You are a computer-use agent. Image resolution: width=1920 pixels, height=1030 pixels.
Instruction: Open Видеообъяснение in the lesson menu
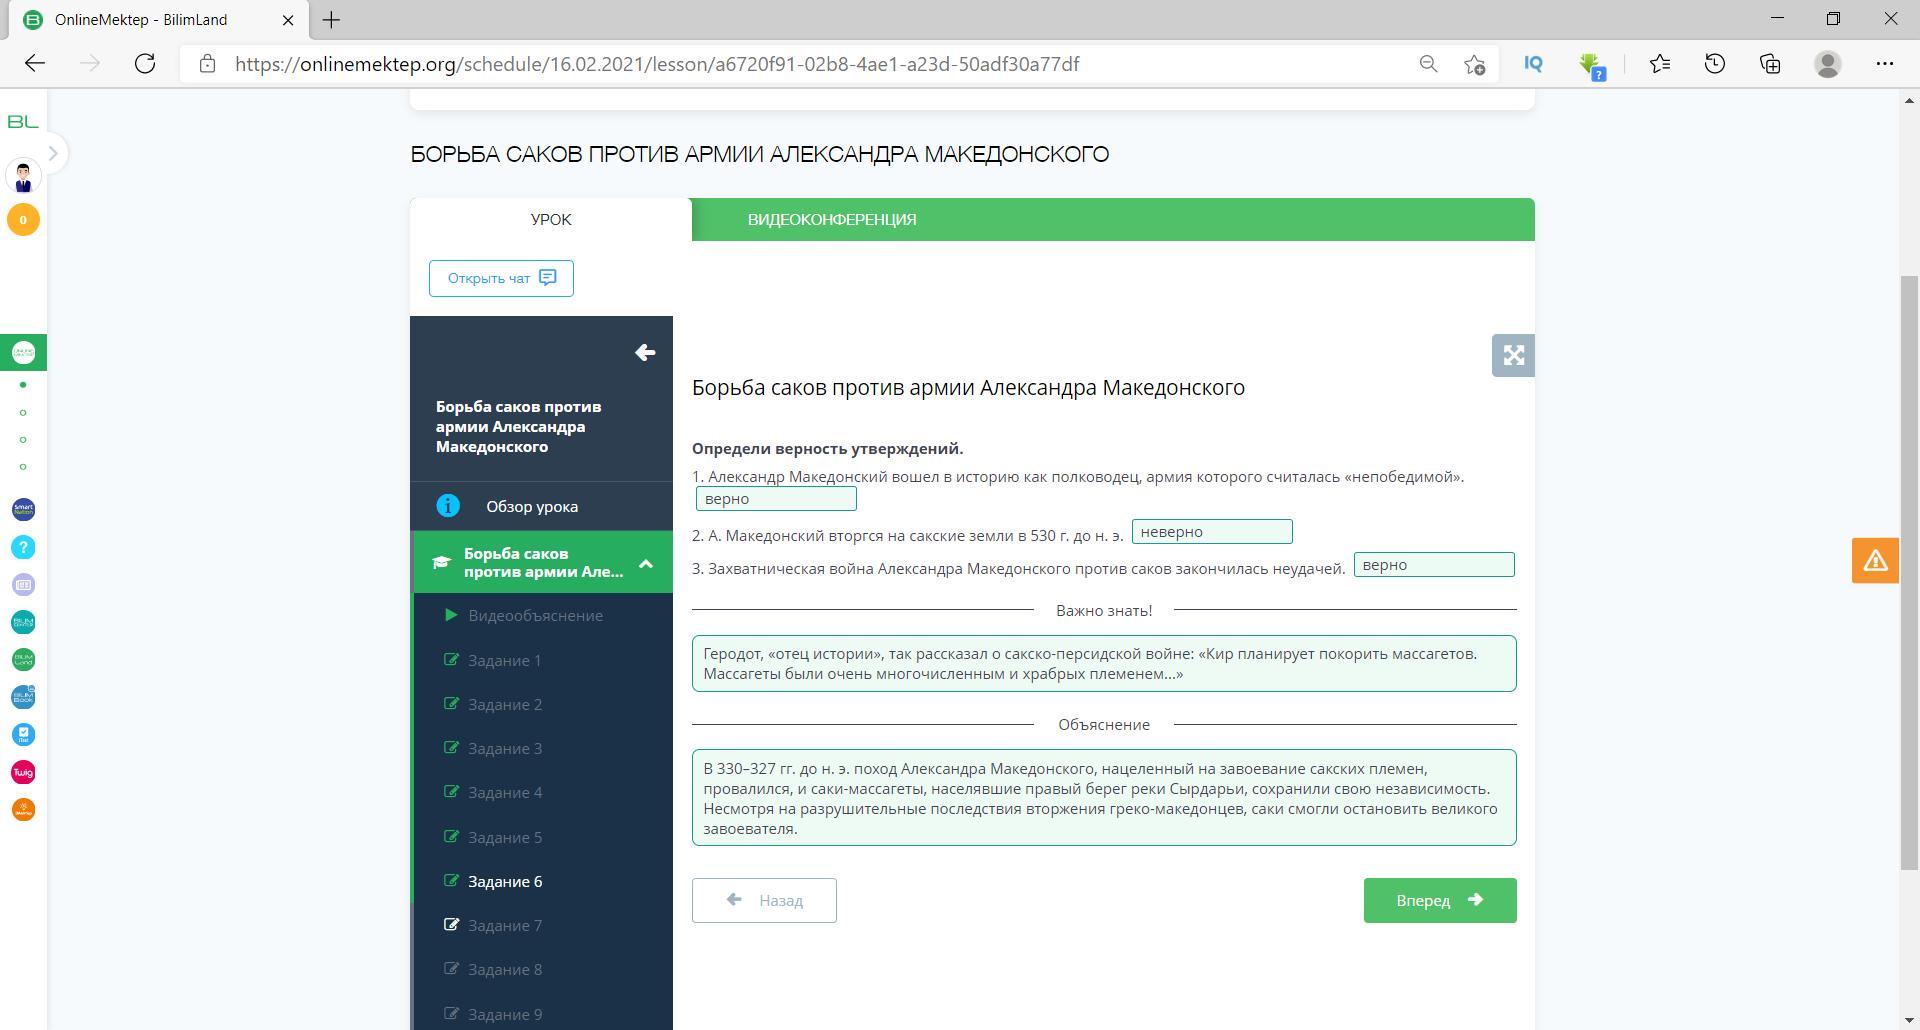pos(536,615)
